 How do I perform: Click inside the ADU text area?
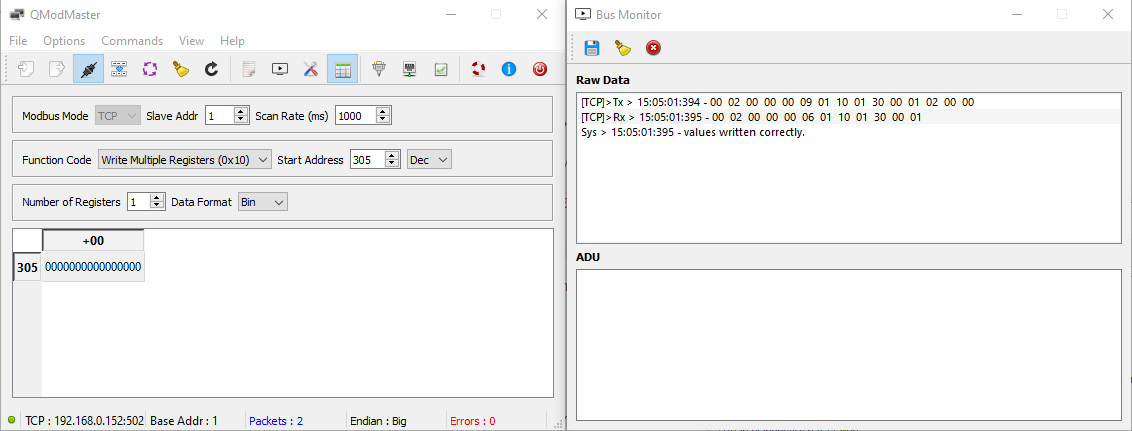(x=848, y=344)
